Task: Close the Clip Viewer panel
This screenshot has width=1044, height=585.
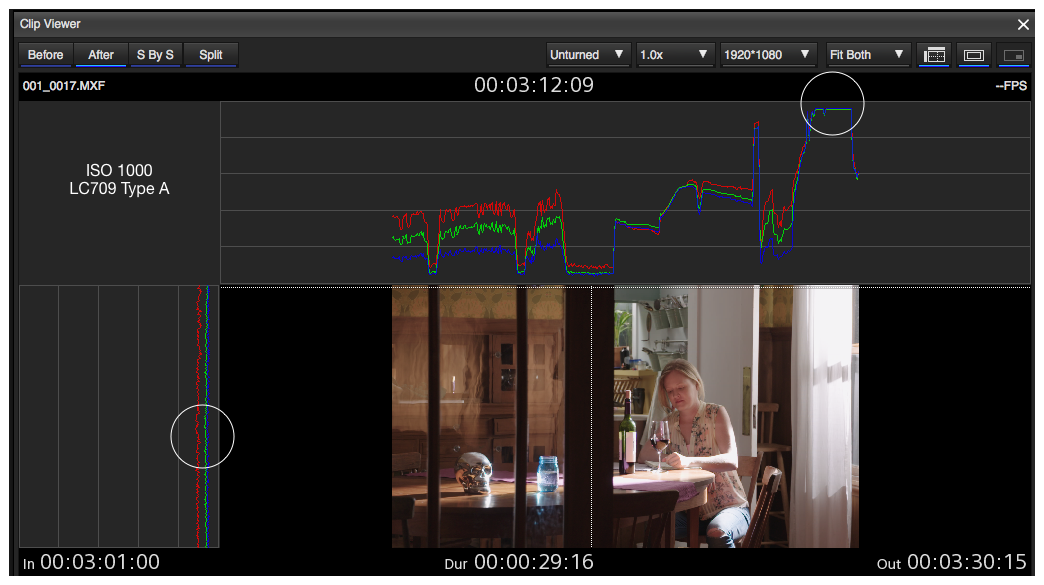Action: pyautogui.click(x=1023, y=24)
